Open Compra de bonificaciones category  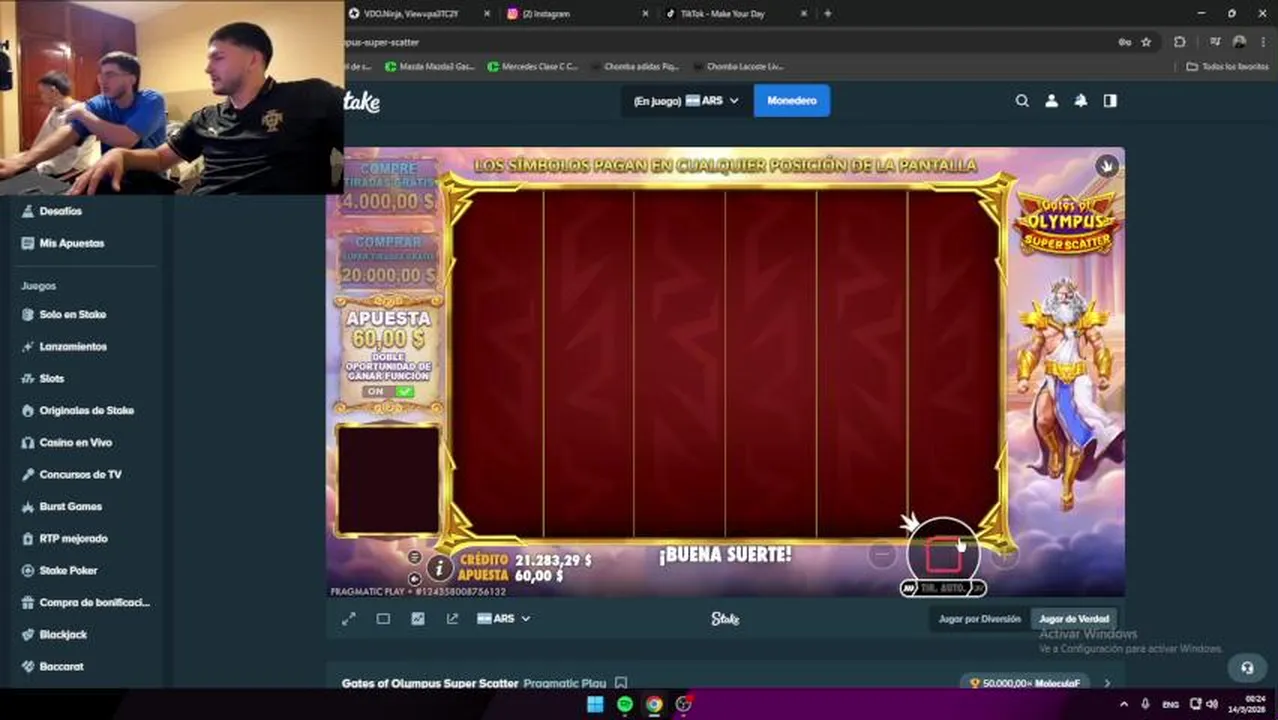pos(94,602)
